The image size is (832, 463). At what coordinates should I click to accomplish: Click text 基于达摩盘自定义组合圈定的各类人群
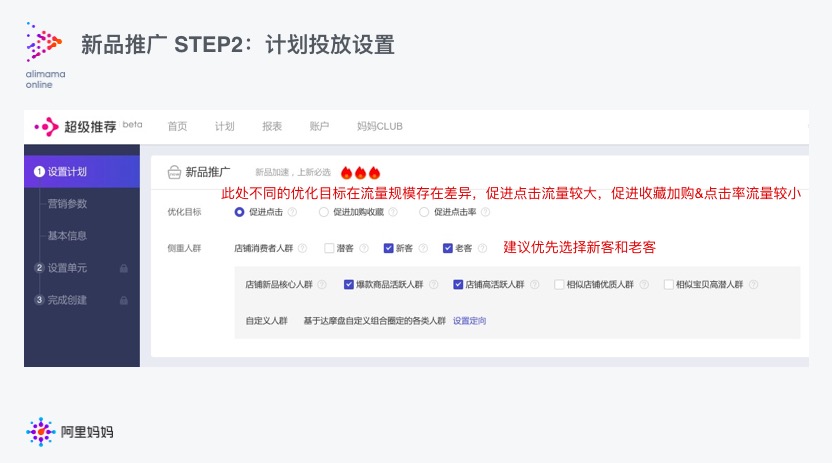click(375, 321)
